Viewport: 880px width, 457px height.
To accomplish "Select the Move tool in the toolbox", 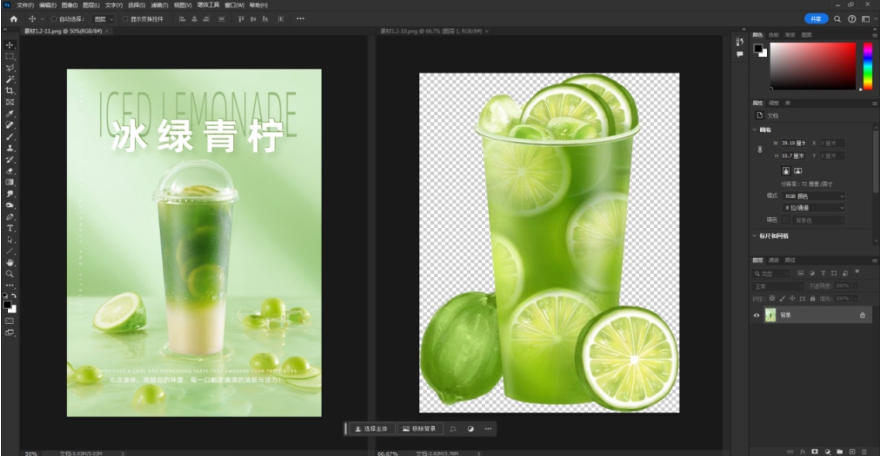I will 10,46.
